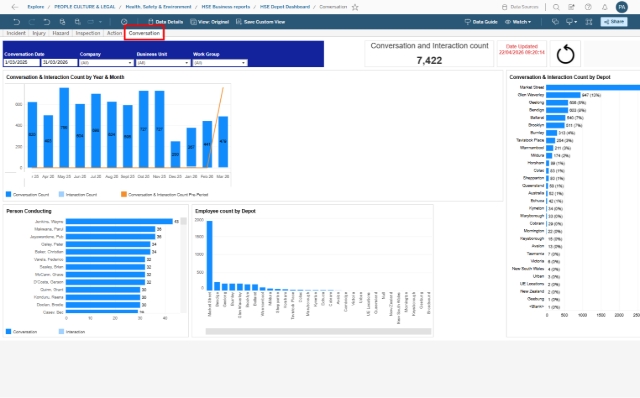
Task: Click Conversation legend swatch under Person Conducting
Action: click(x=9, y=332)
